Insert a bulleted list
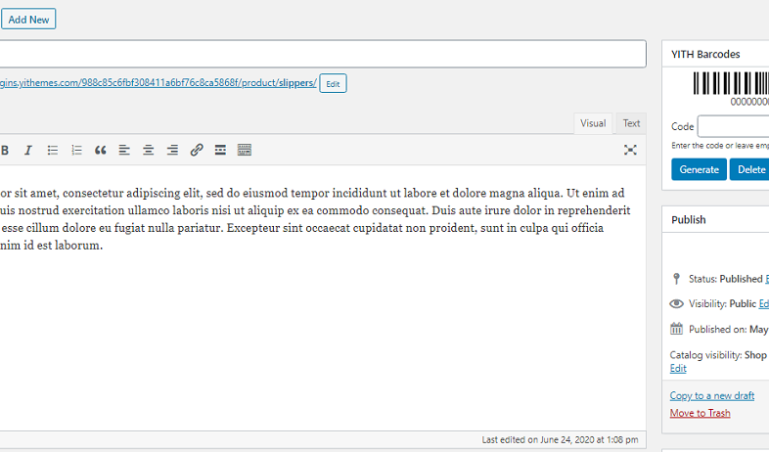This screenshot has height=452, width=769. click(x=53, y=150)
